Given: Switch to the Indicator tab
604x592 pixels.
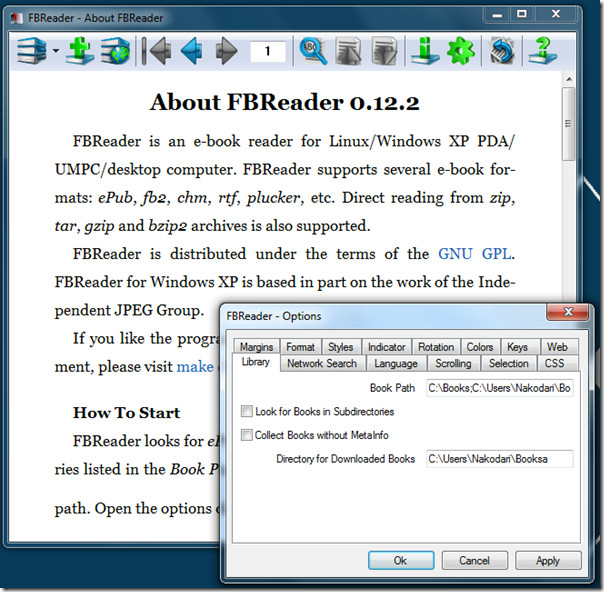Looking at the screenshot, I should (386, 347).
